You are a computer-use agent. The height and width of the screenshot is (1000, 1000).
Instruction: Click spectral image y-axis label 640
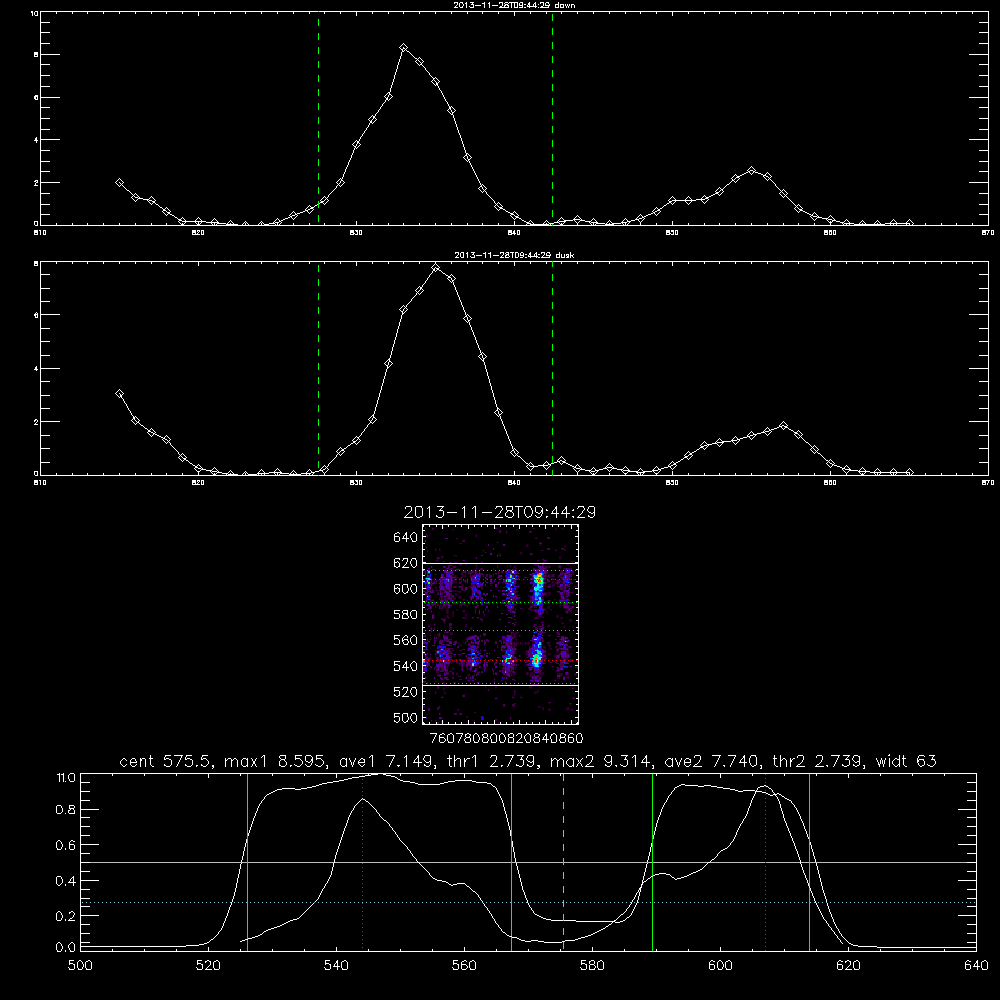pos(406,538)
